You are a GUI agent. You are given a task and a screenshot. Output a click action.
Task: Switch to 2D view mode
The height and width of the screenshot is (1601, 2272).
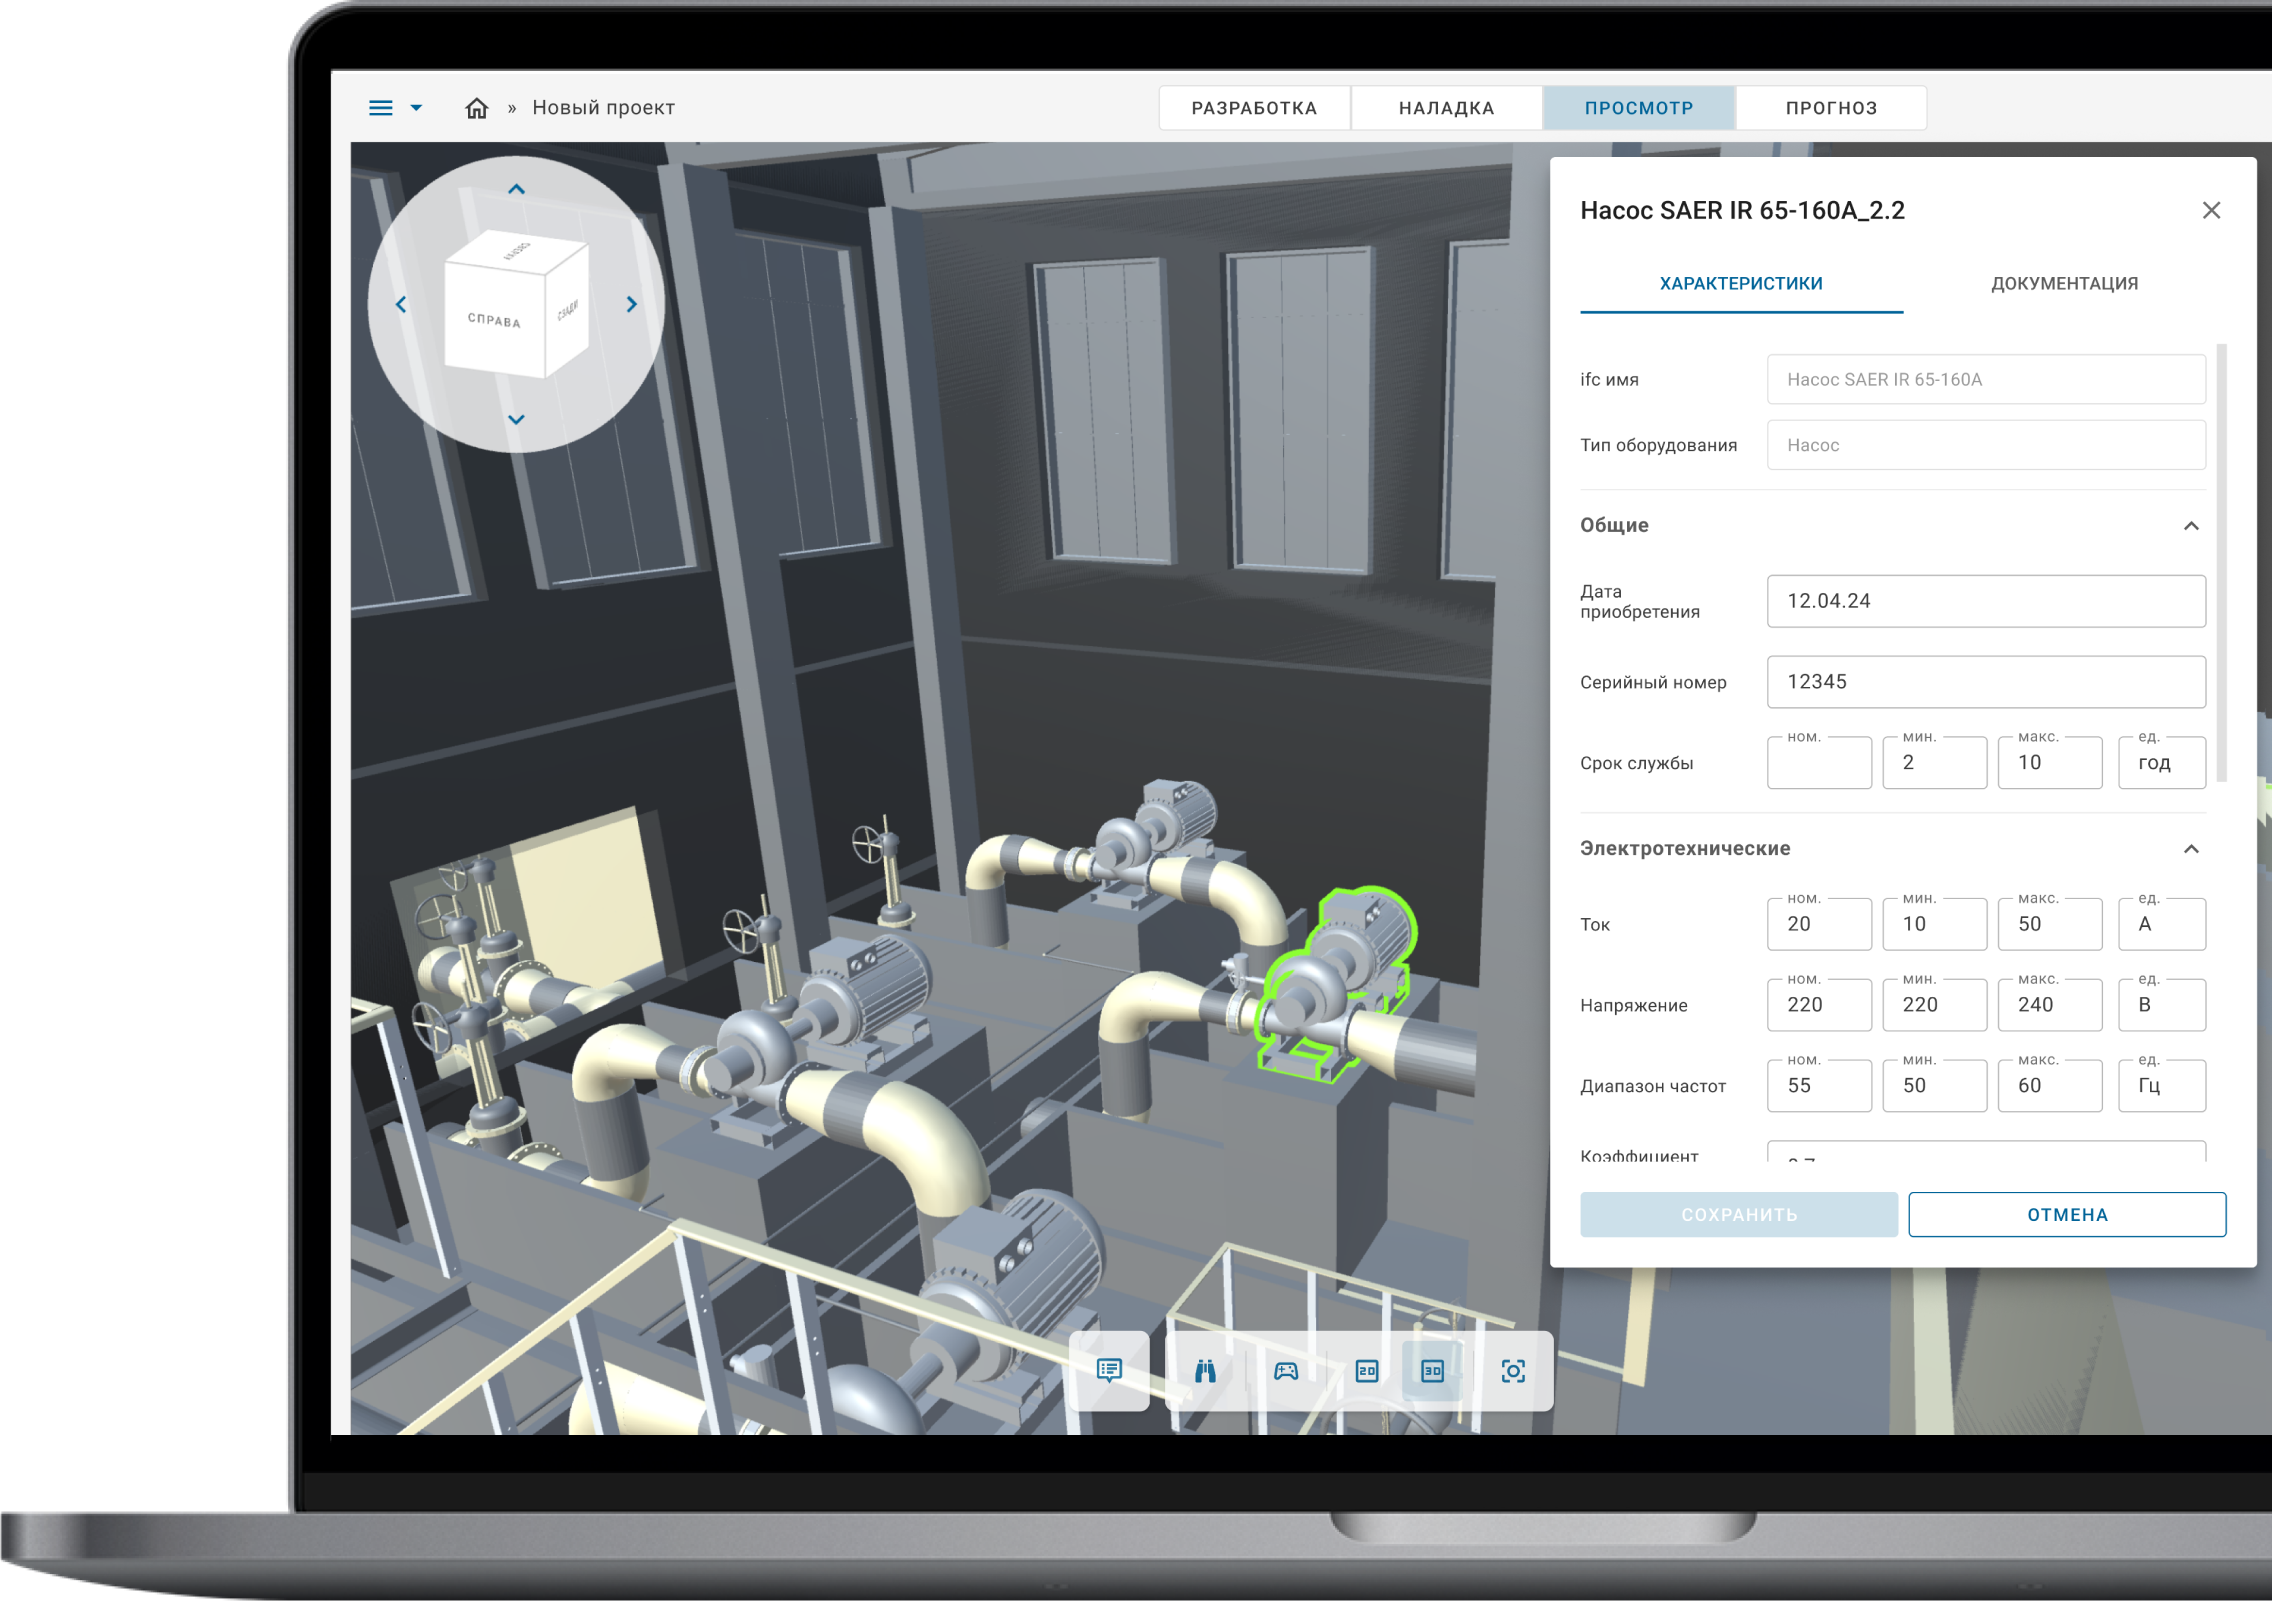point(1366,1370)
